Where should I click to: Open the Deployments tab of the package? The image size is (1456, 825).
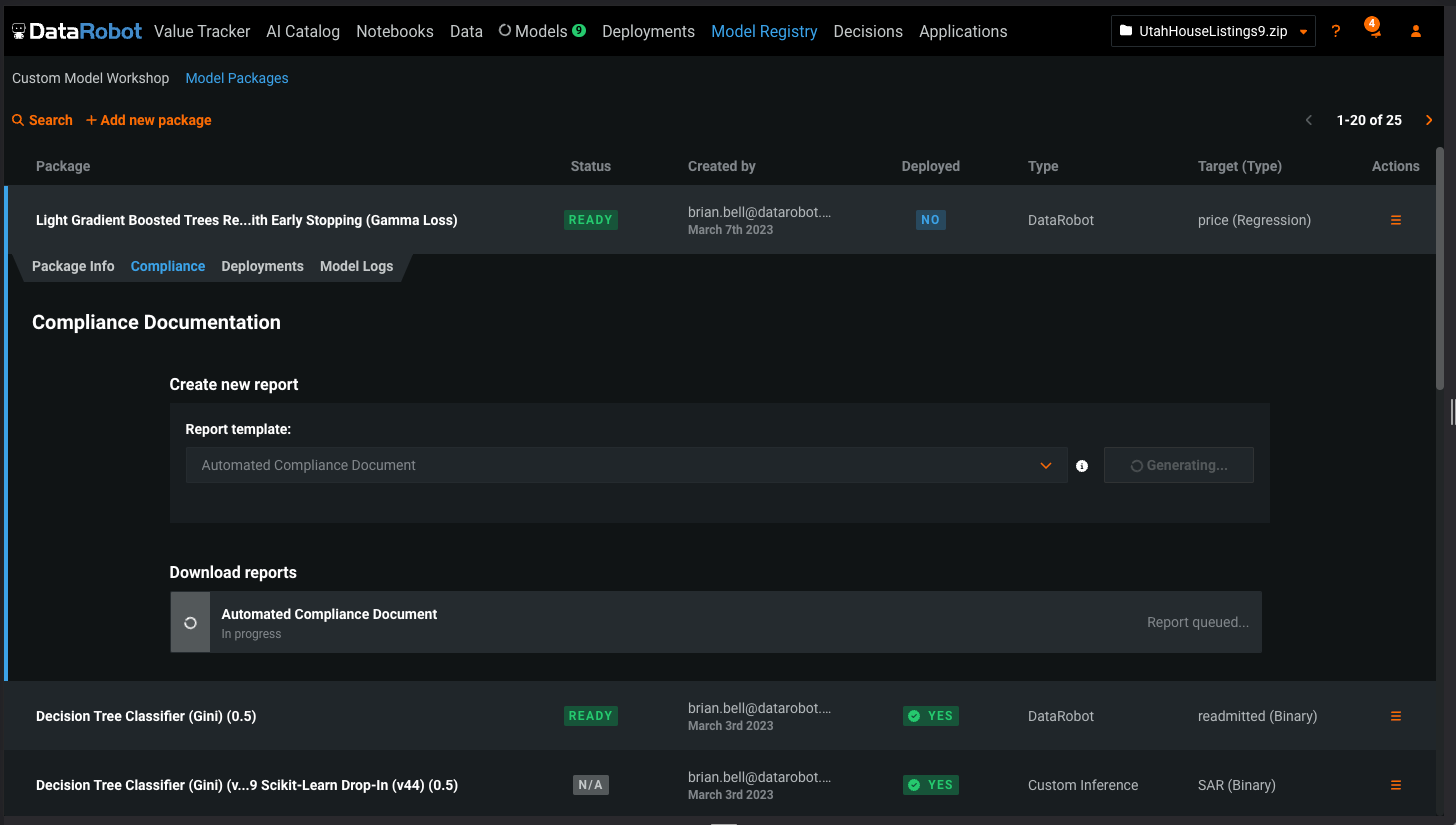(x=262, y=266)
